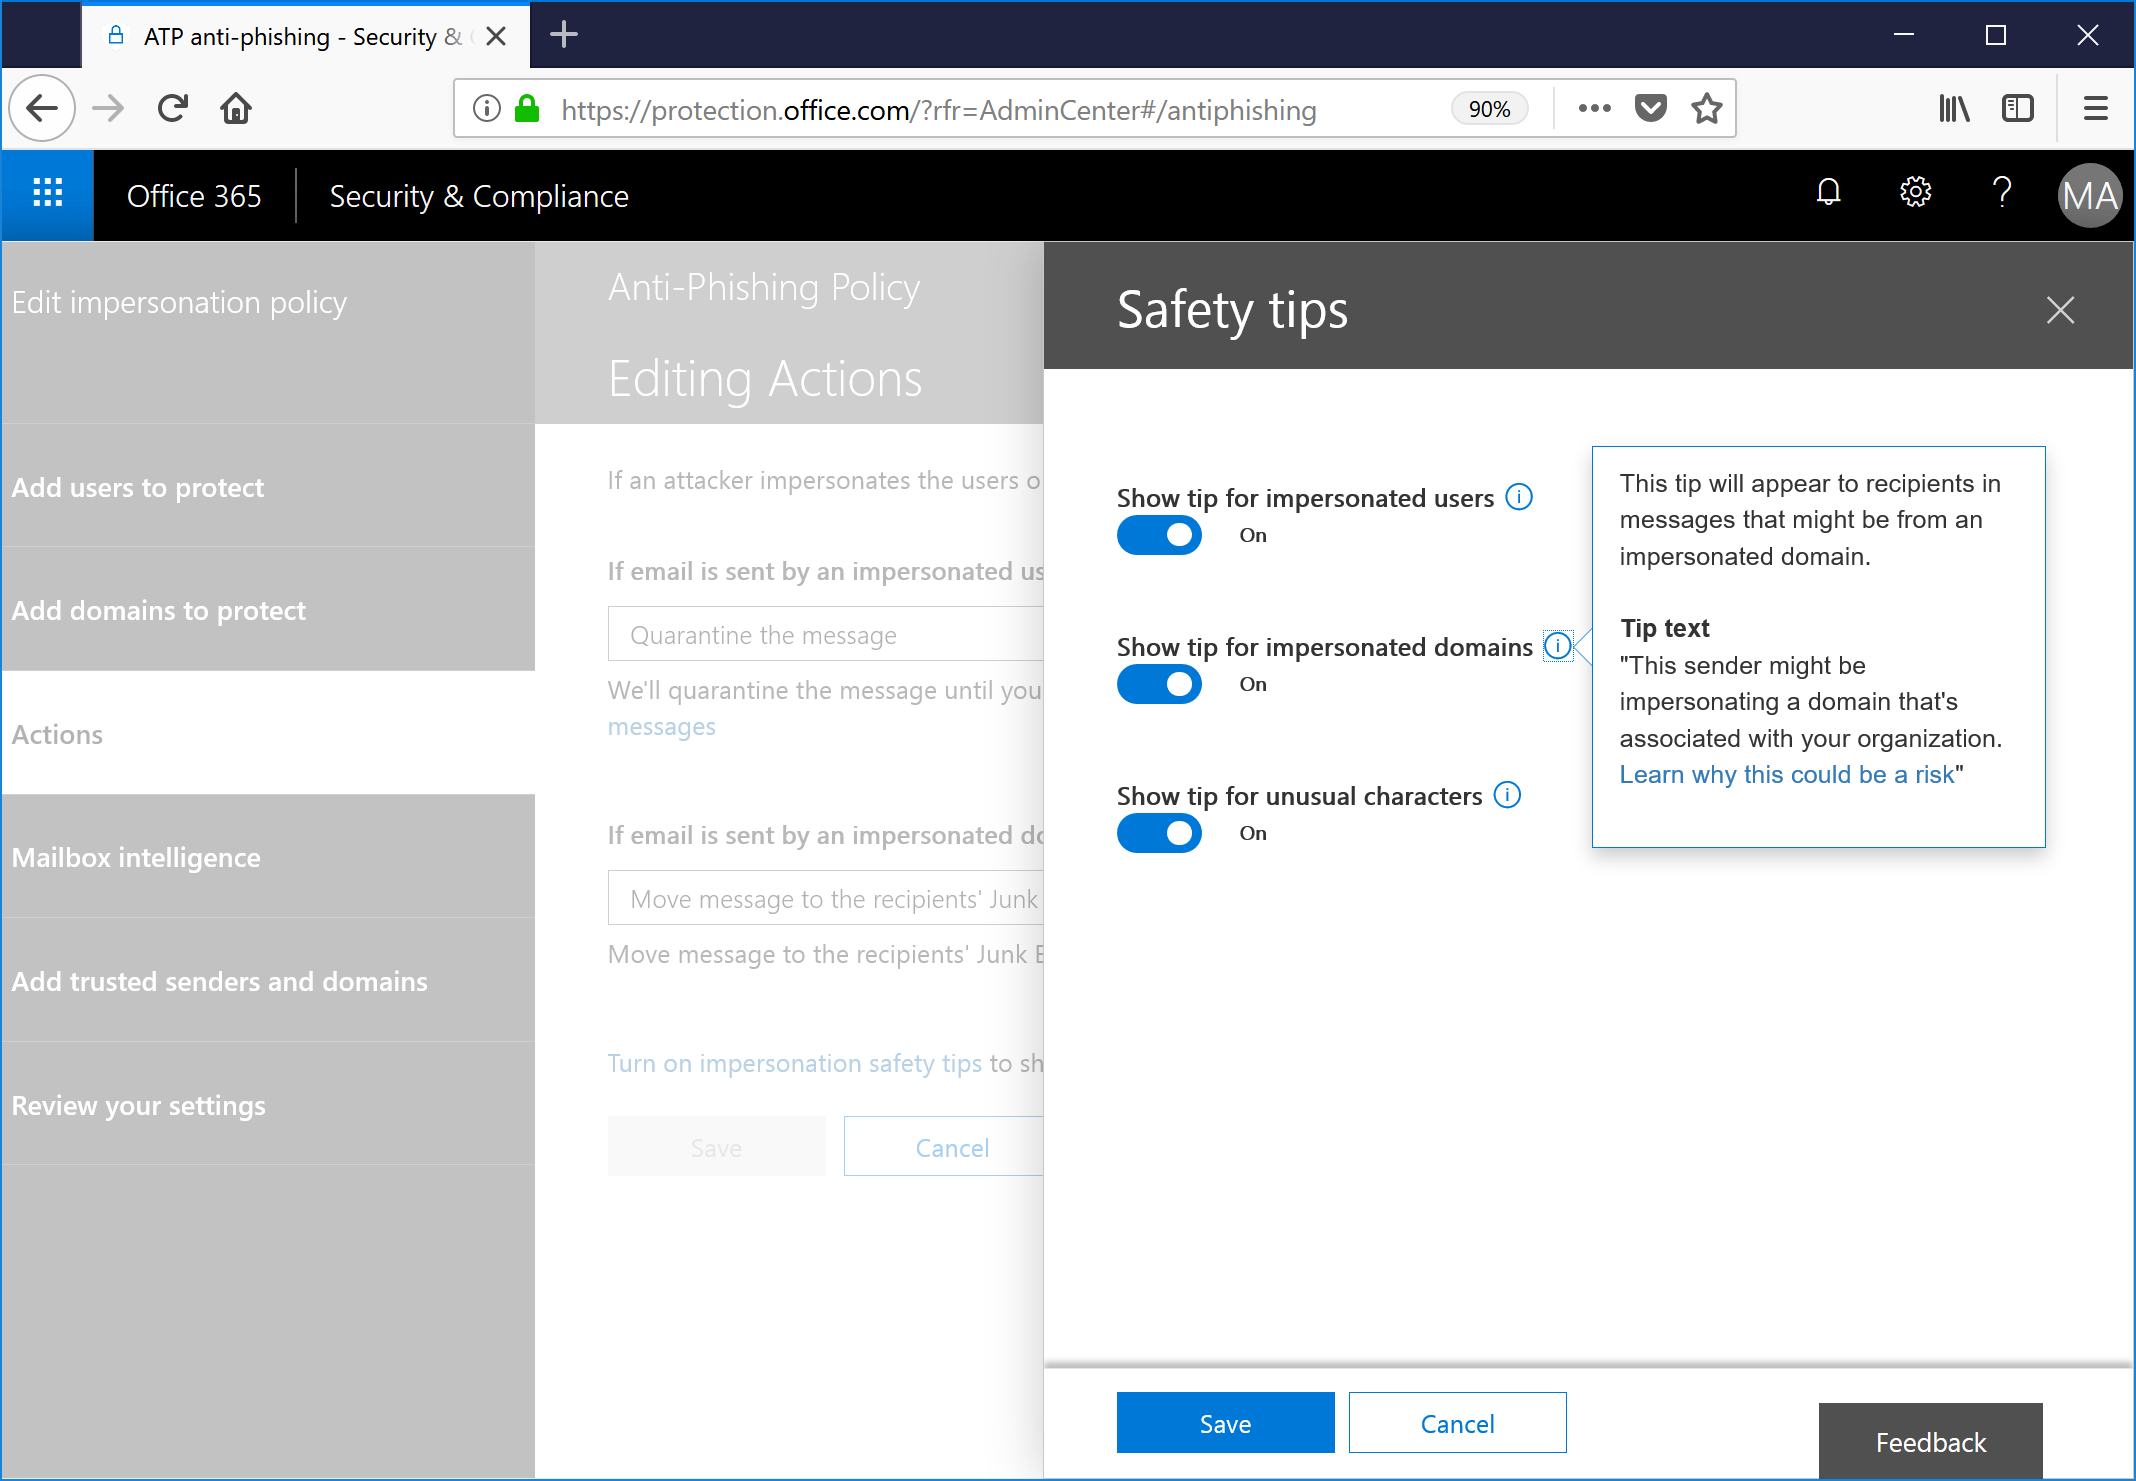Click info icon beside impersonated users tip

coord(1519,496)
